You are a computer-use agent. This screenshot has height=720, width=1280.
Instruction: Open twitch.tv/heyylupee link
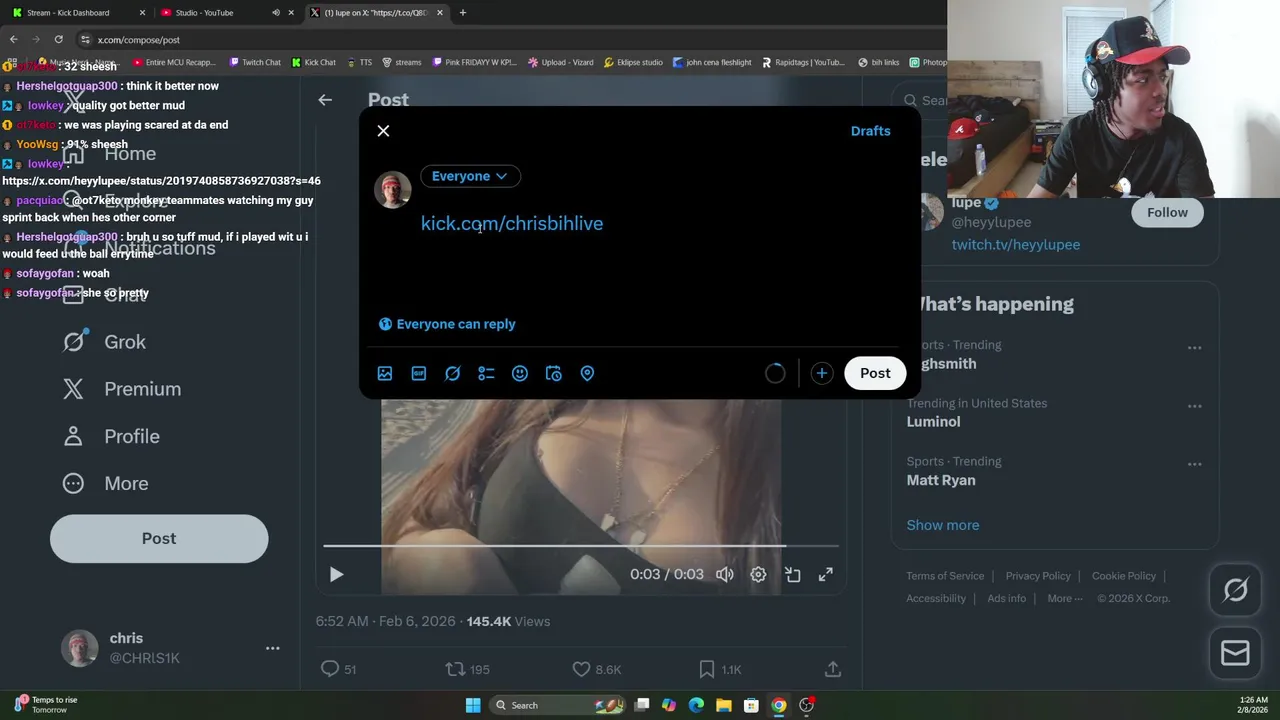click(1015, 244)
